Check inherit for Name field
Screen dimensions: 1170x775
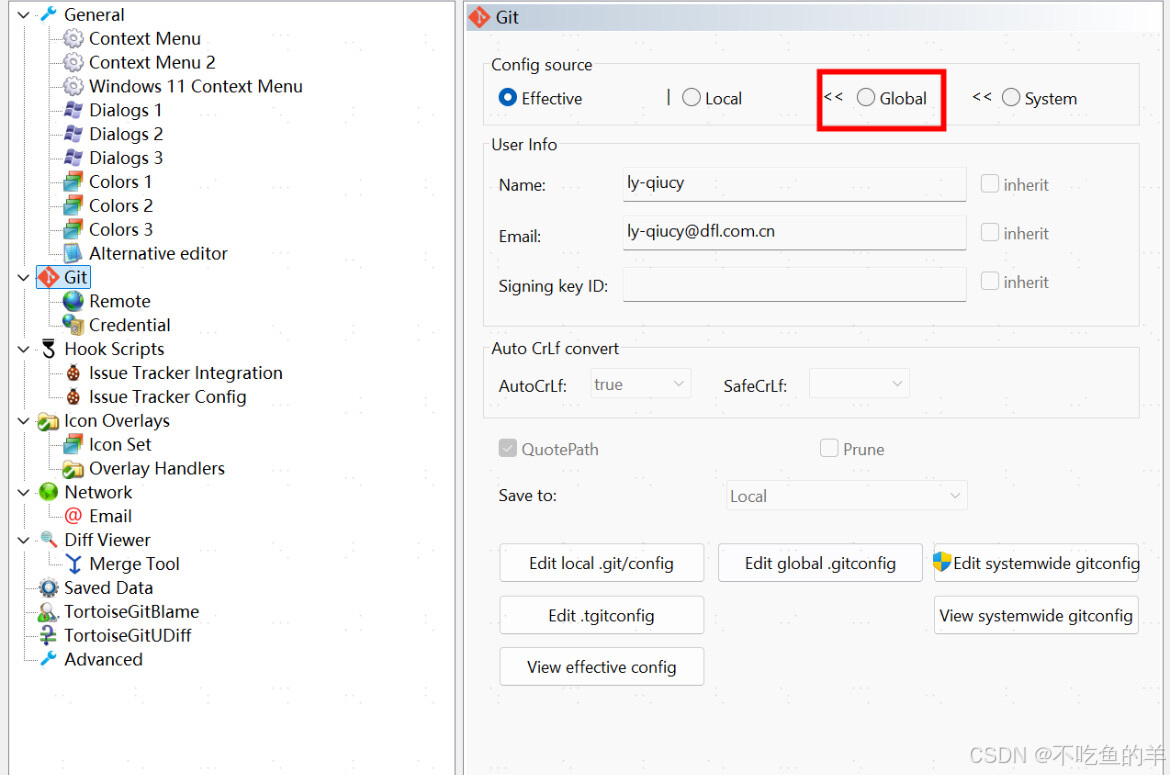click(x=989, y=183)
